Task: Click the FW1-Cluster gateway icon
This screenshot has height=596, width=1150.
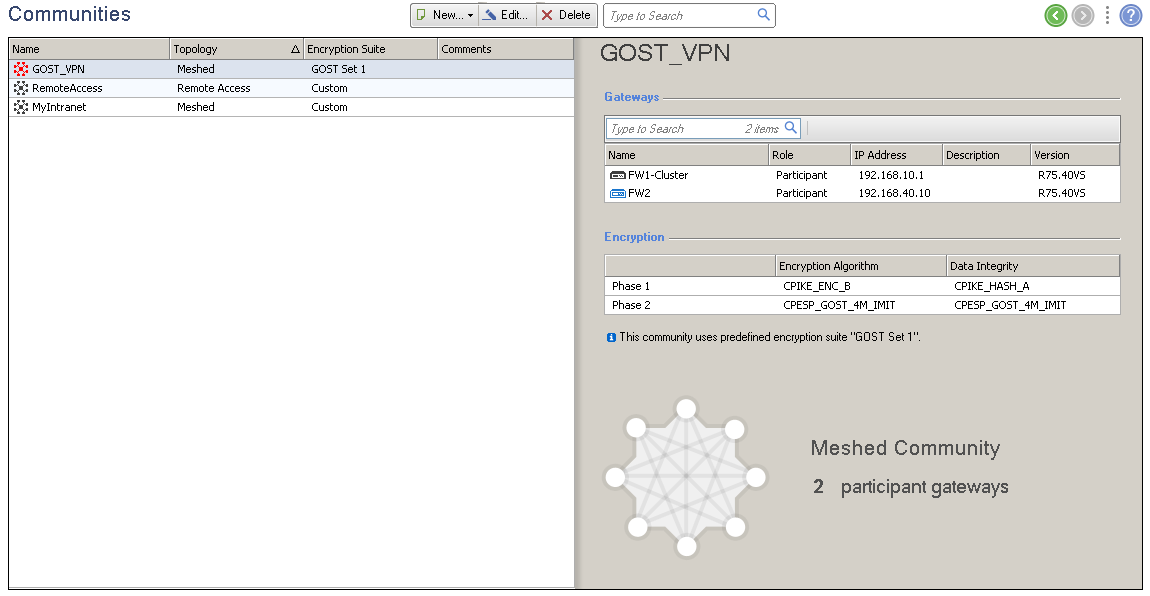Action: 618,175
